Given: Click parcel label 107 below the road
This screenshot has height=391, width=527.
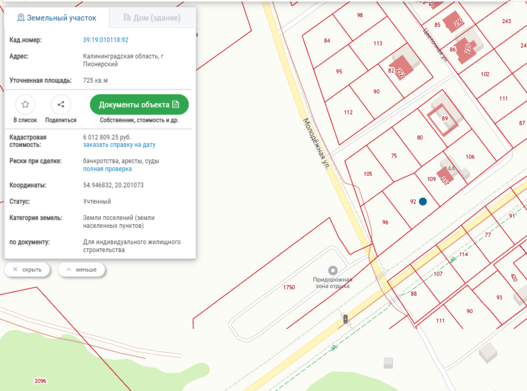Looking at the screenshot, I should 438,274.
